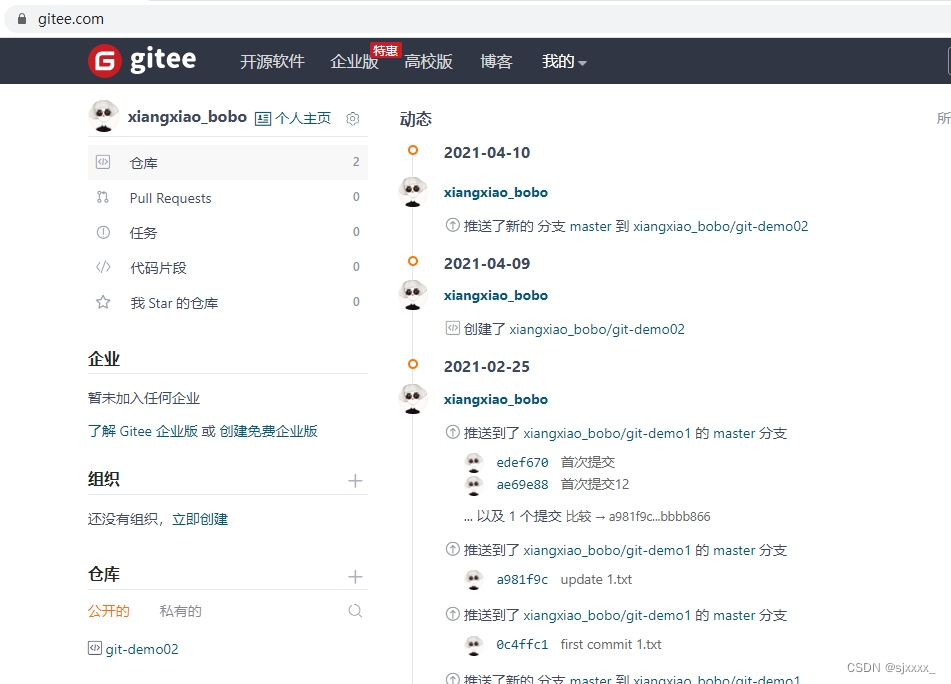Click the 代码片段 code icon
This screenshot has height=684, width=951.
tap(103, 267)
